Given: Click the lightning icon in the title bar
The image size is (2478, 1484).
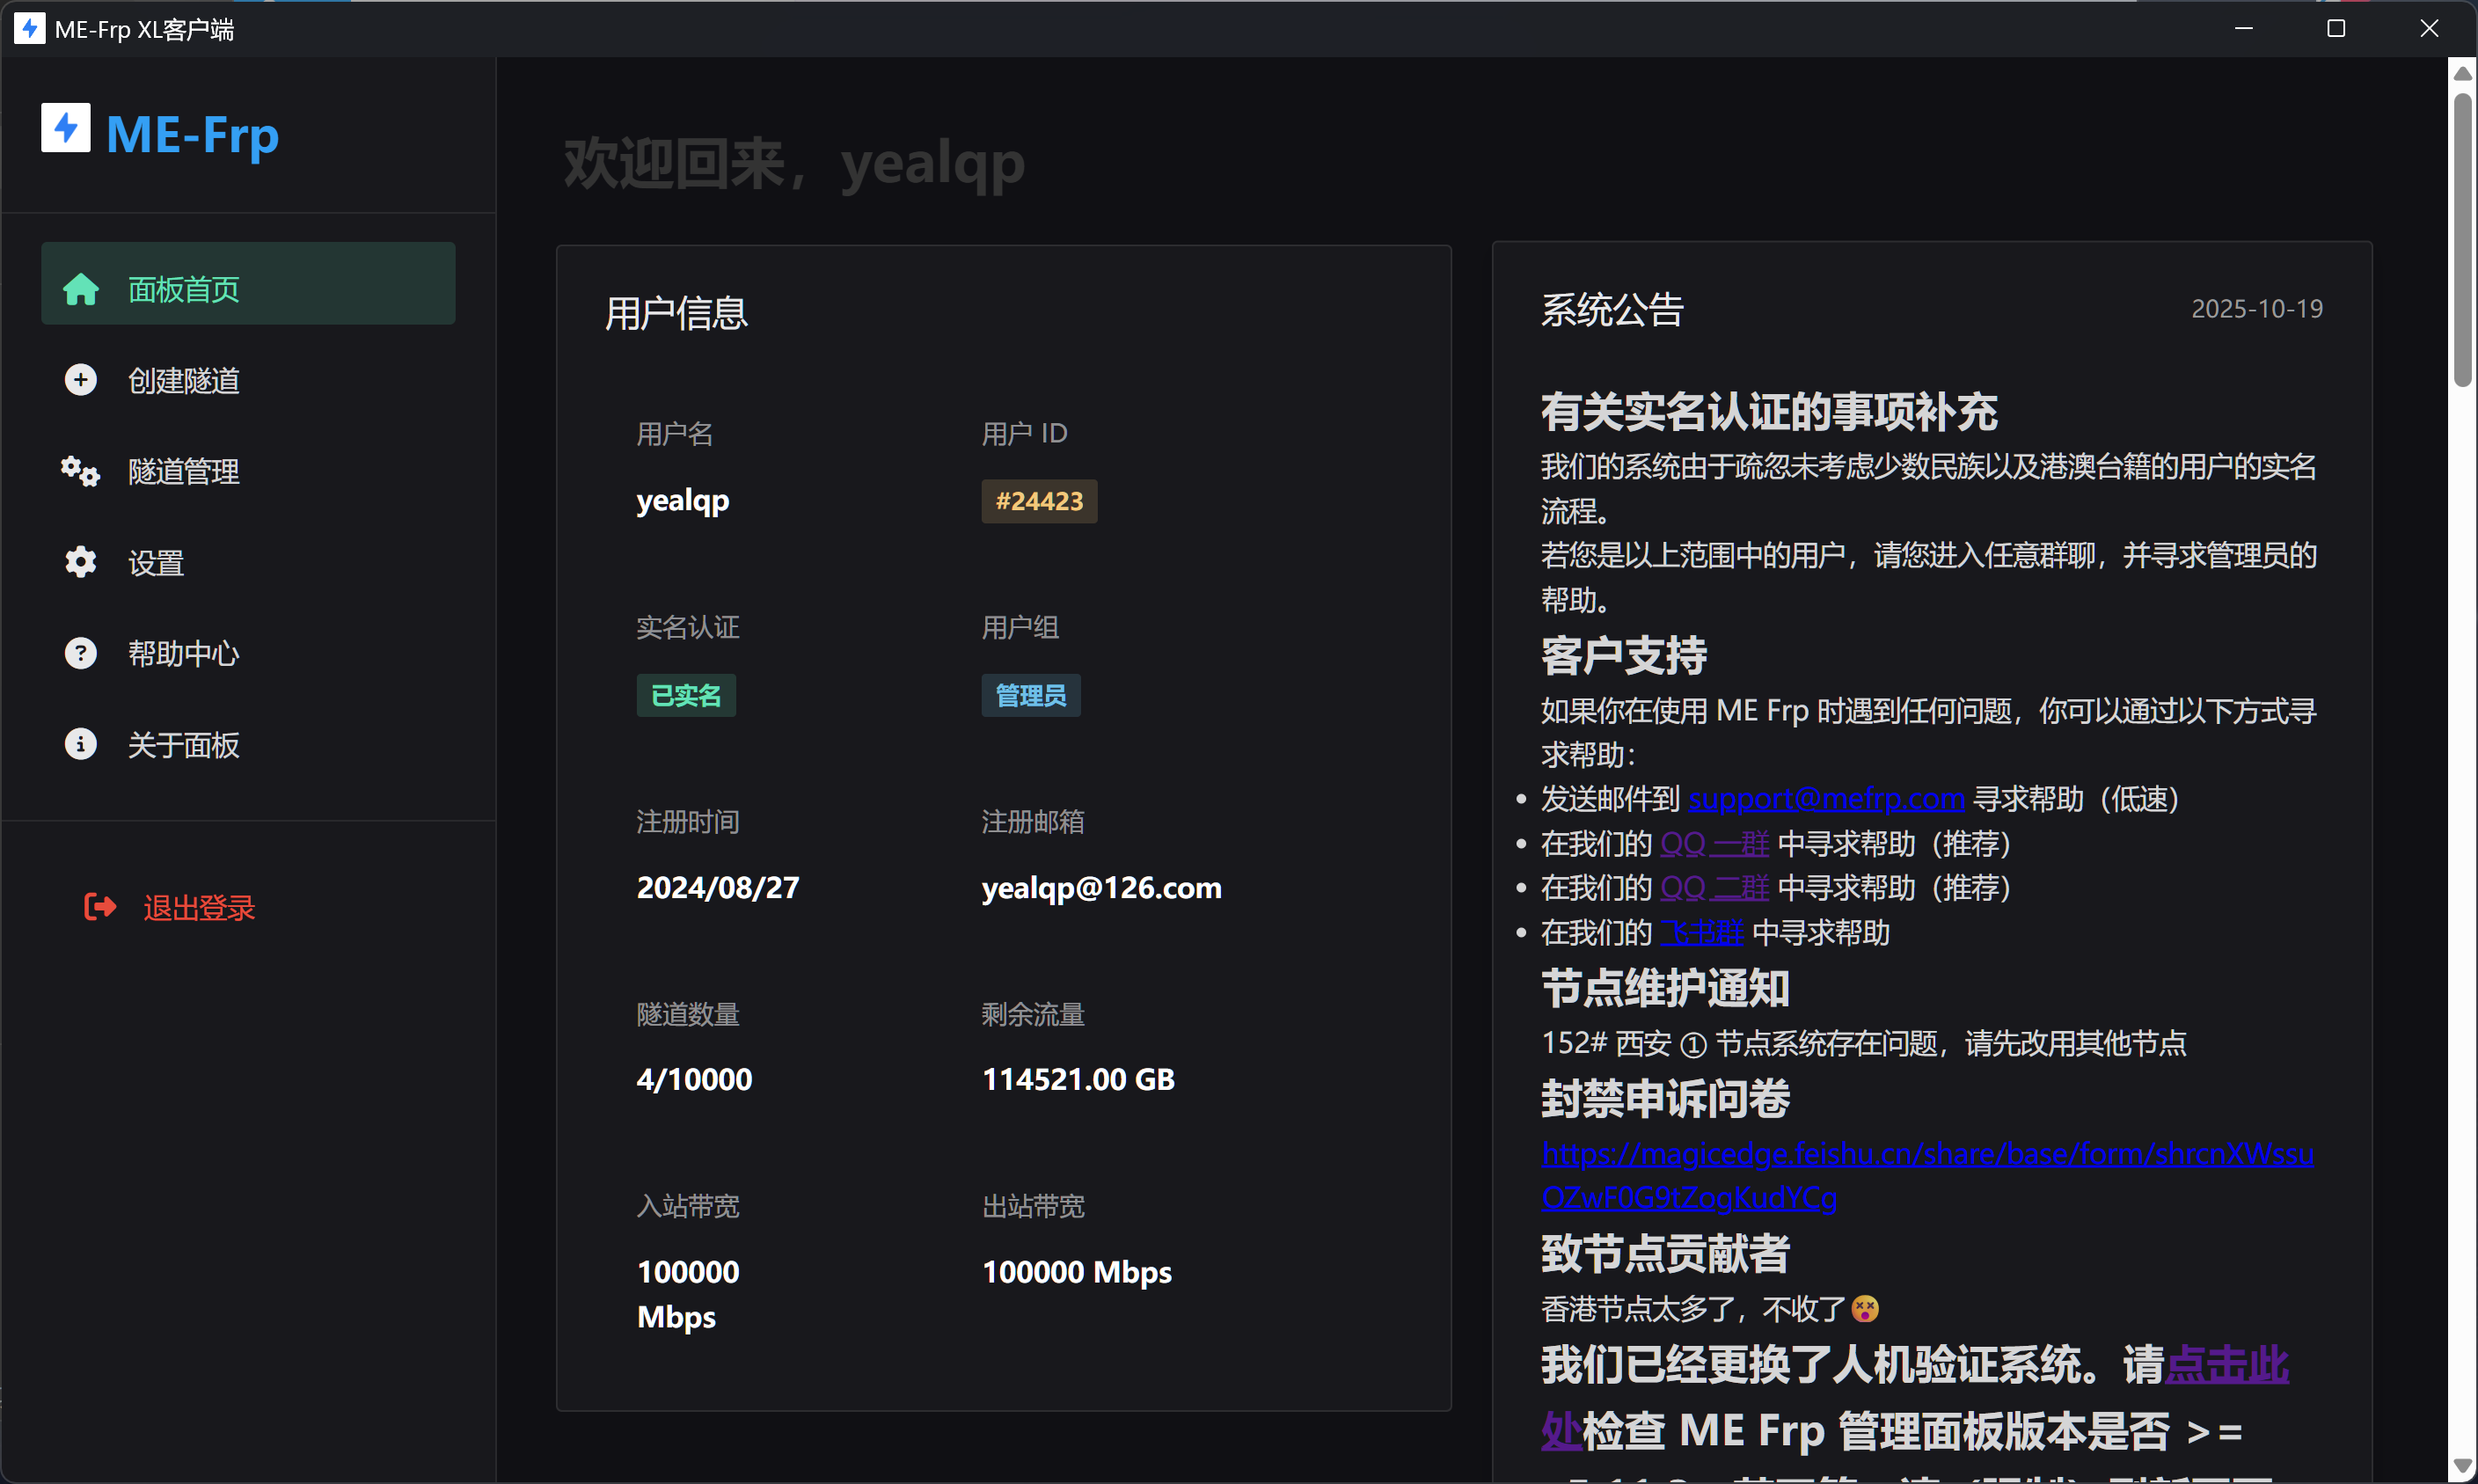Looking at the screenshot, I should pyautogui.click(x=29, y=28).
